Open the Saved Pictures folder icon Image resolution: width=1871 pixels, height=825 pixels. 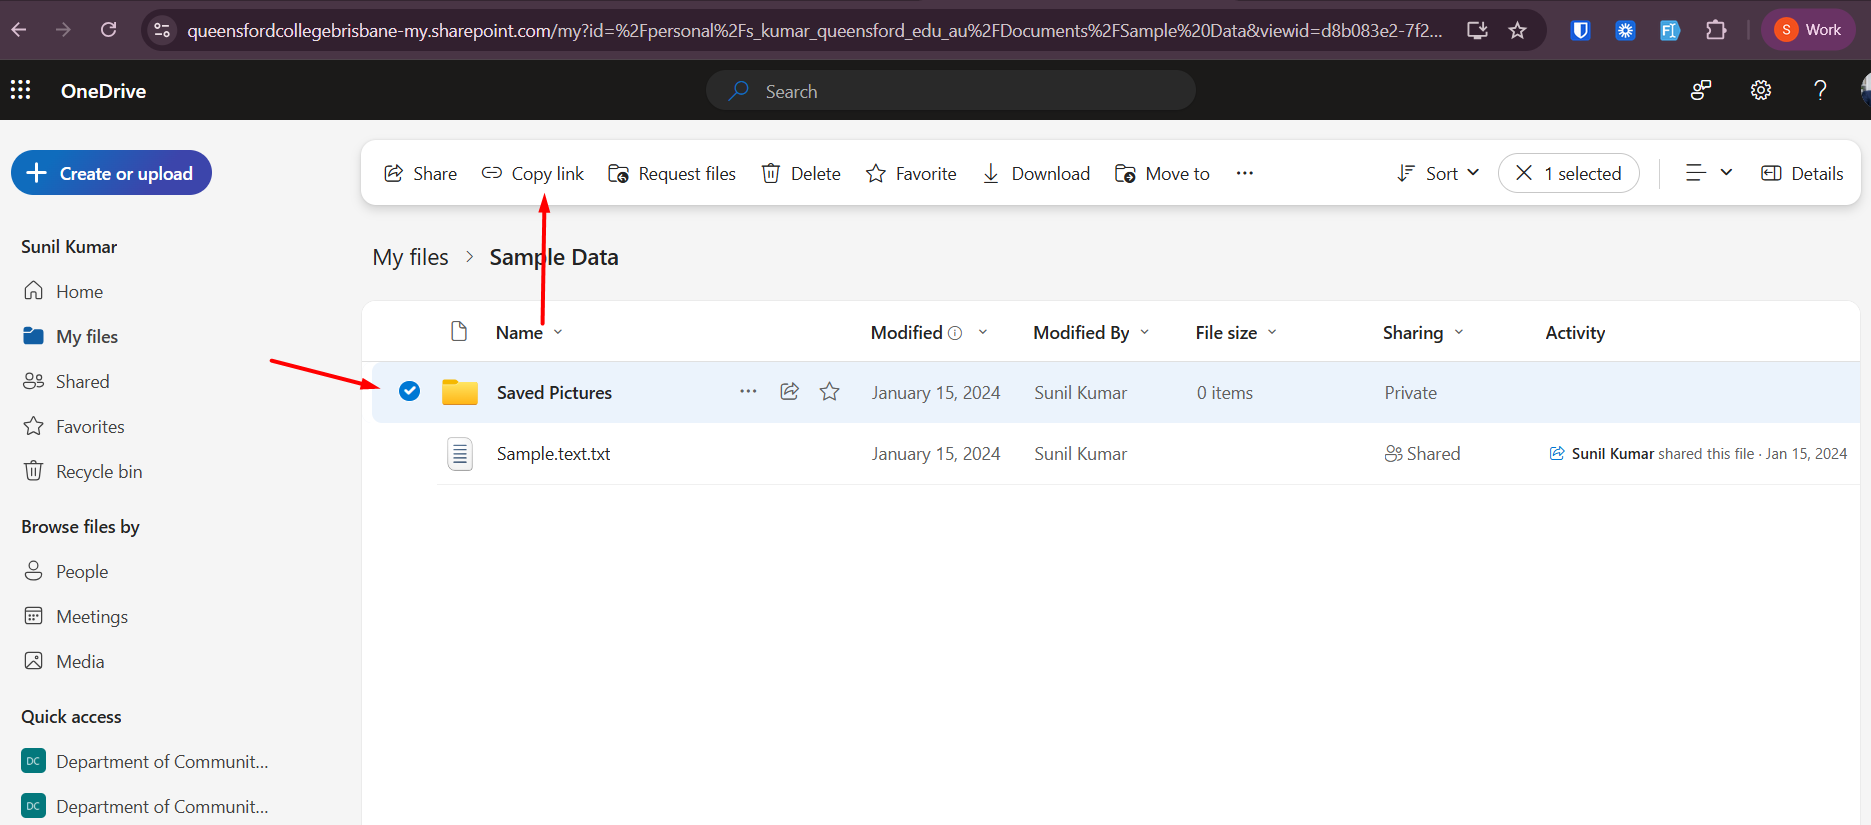pyautogui.click(x=460, y=392)
